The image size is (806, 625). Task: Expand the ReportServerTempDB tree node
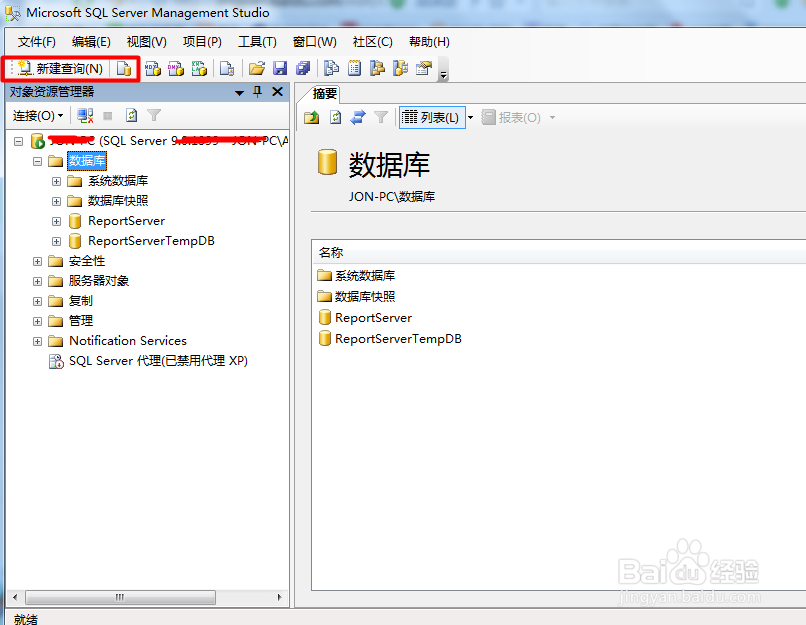click(57, 242)
